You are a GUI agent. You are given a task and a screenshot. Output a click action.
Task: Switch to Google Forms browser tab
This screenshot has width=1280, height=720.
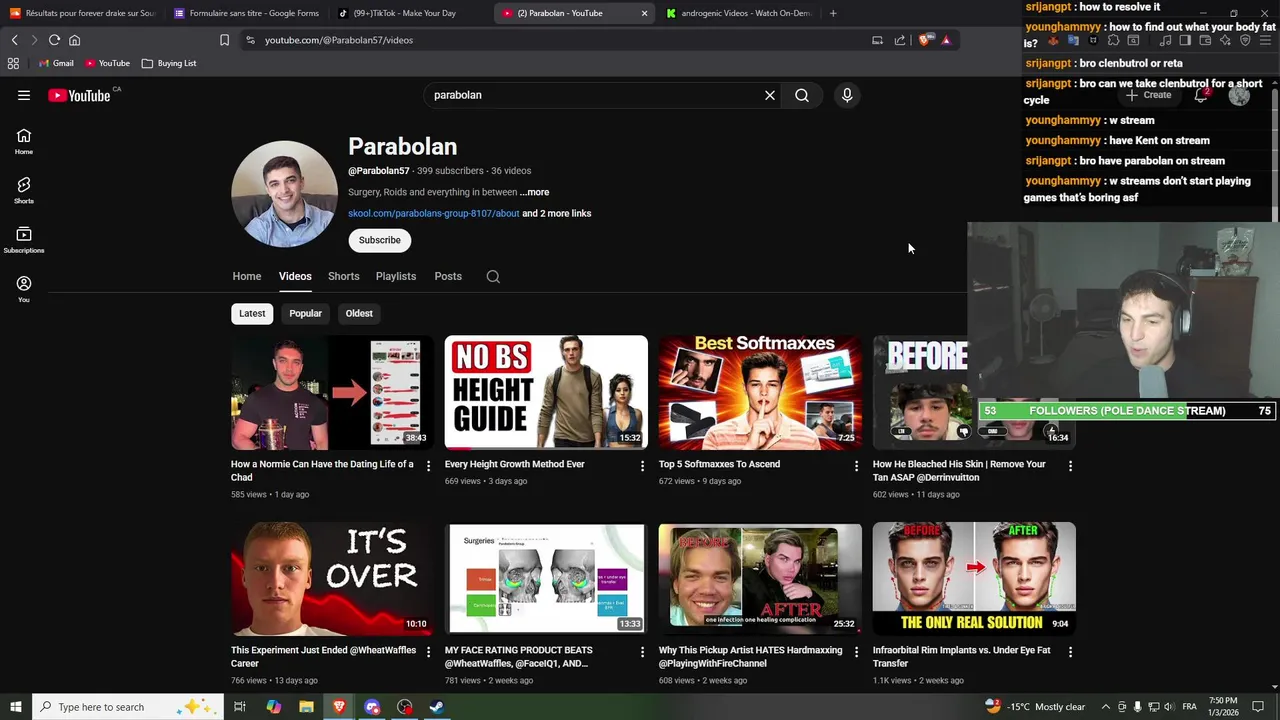pyautogui.click(x=246, y=13)
